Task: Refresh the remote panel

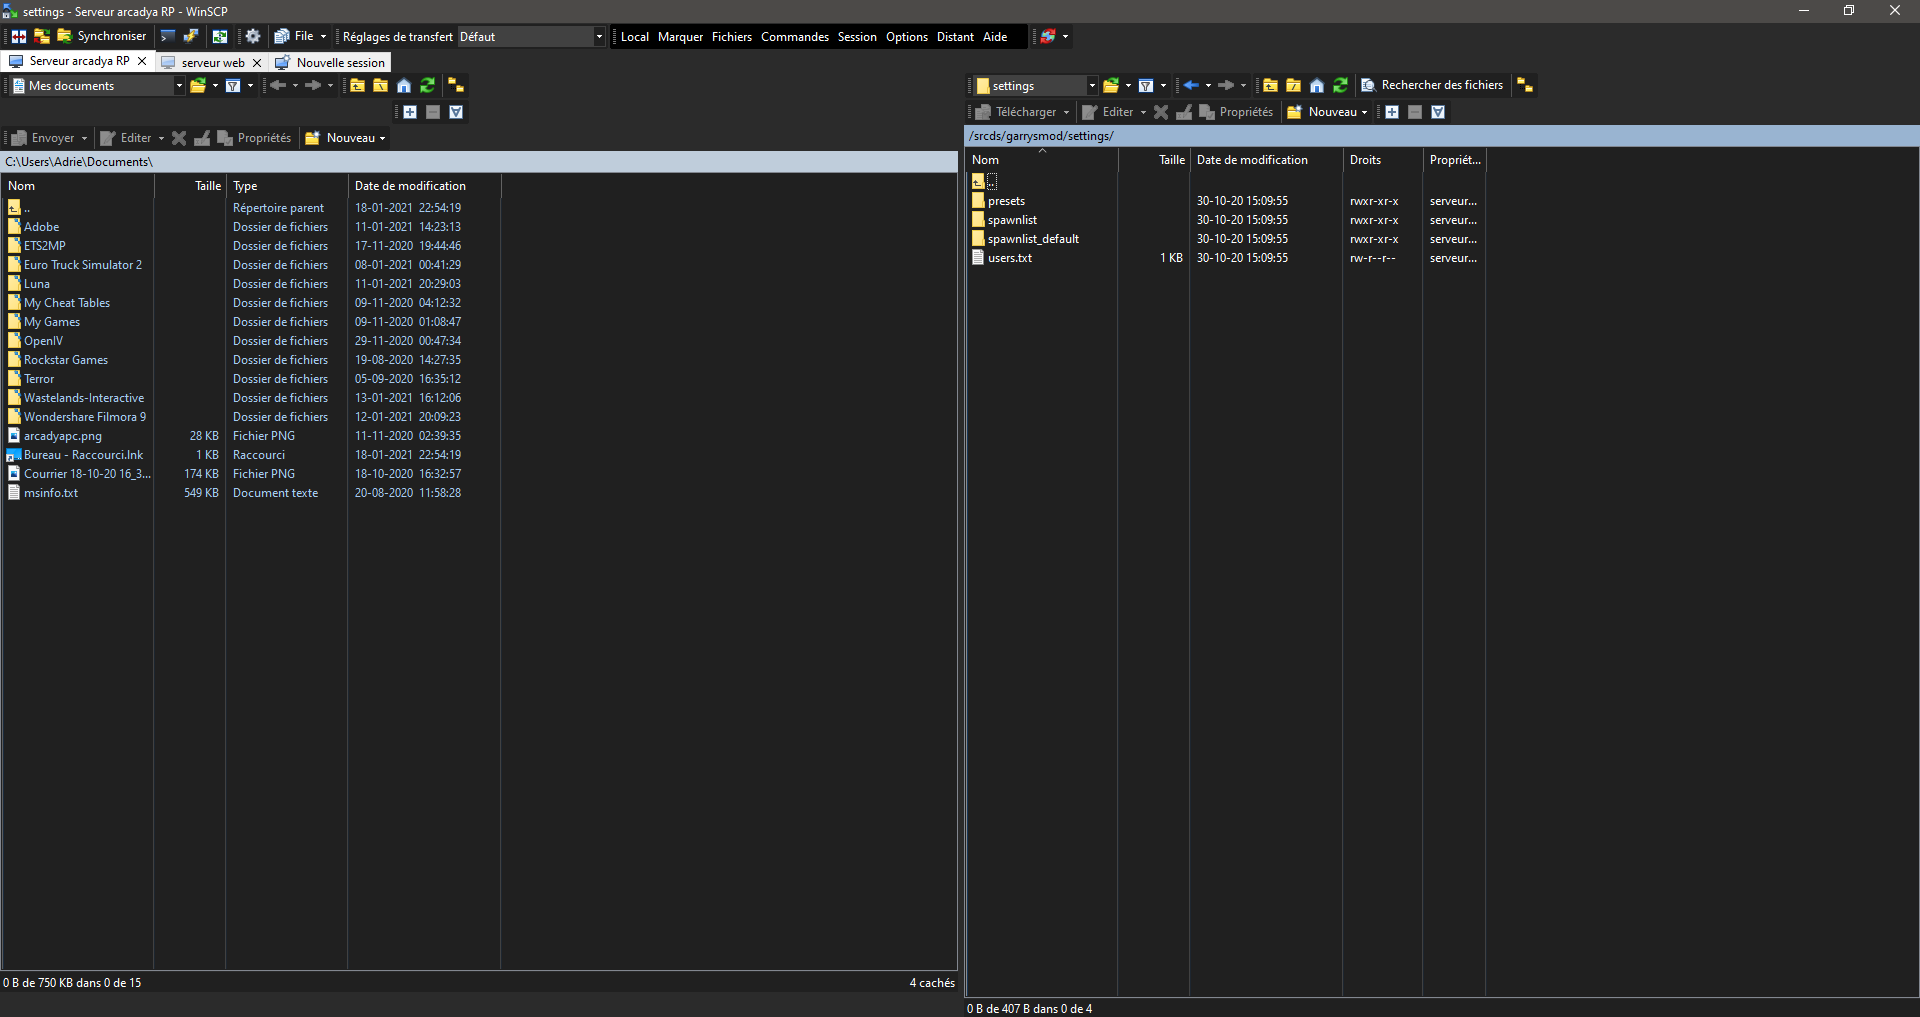Action: coord(1341,86)
